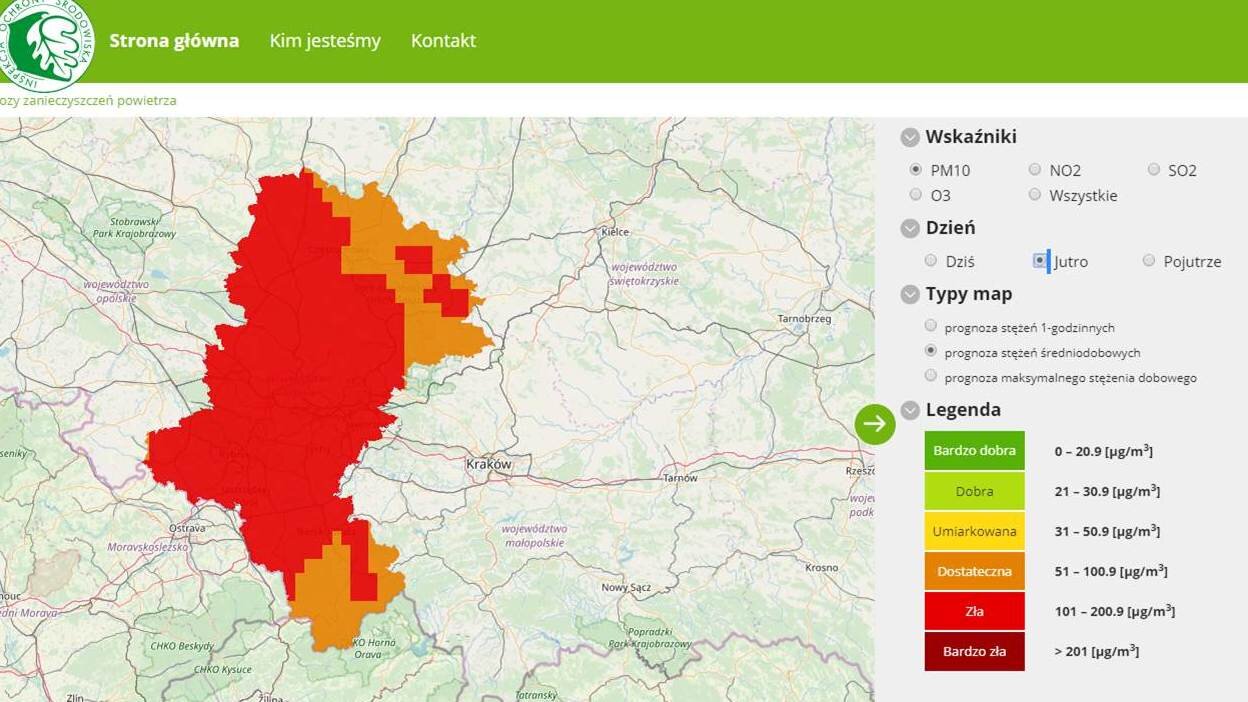Open the Kim jesteśmy page

tap(325, 41)
